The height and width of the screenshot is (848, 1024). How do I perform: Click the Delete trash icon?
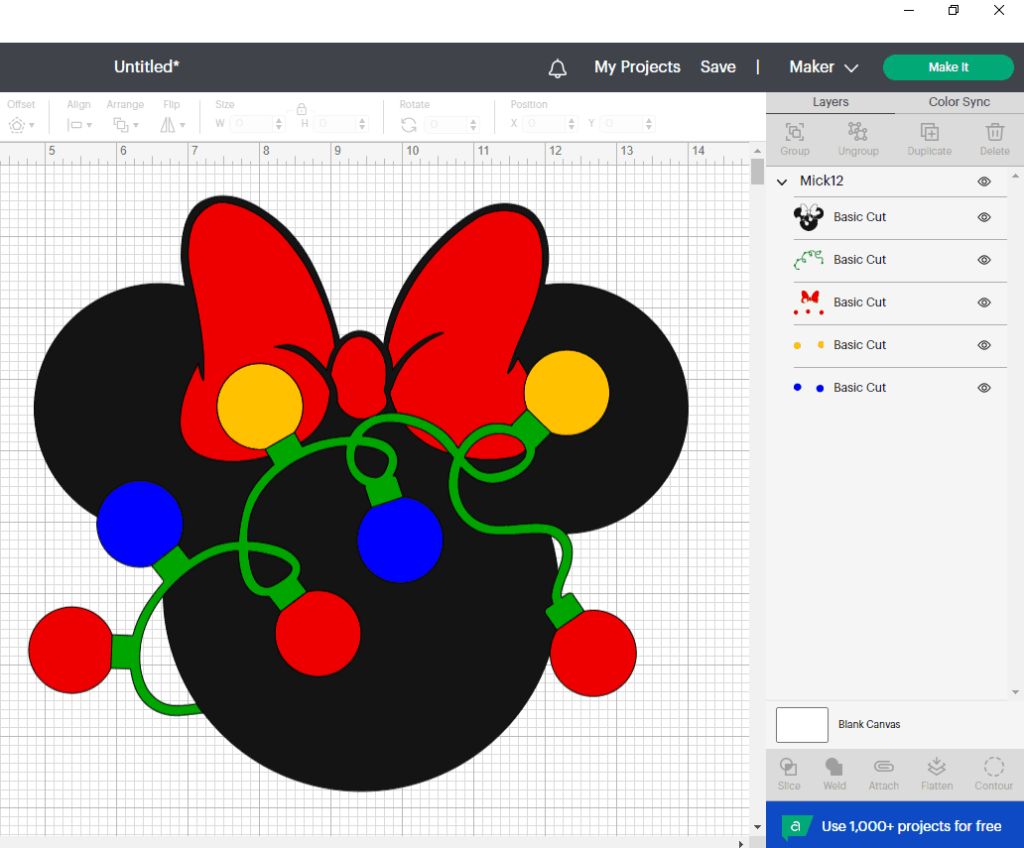coord(994,133)
